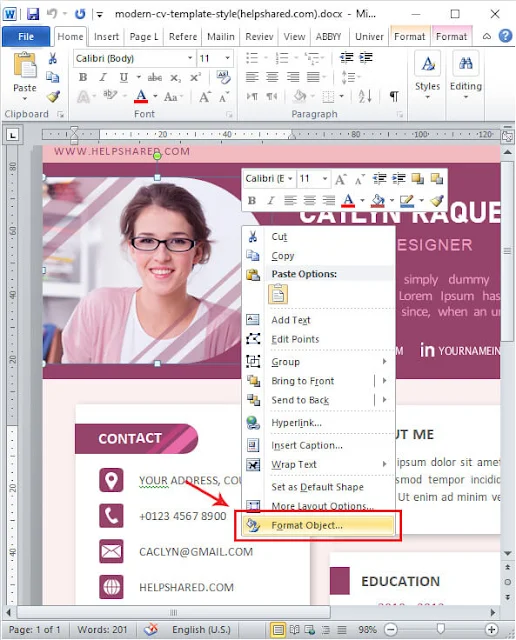Click the Paste clipboard icon in ribbon
516x640 pixels.
[x=25, y=65]
